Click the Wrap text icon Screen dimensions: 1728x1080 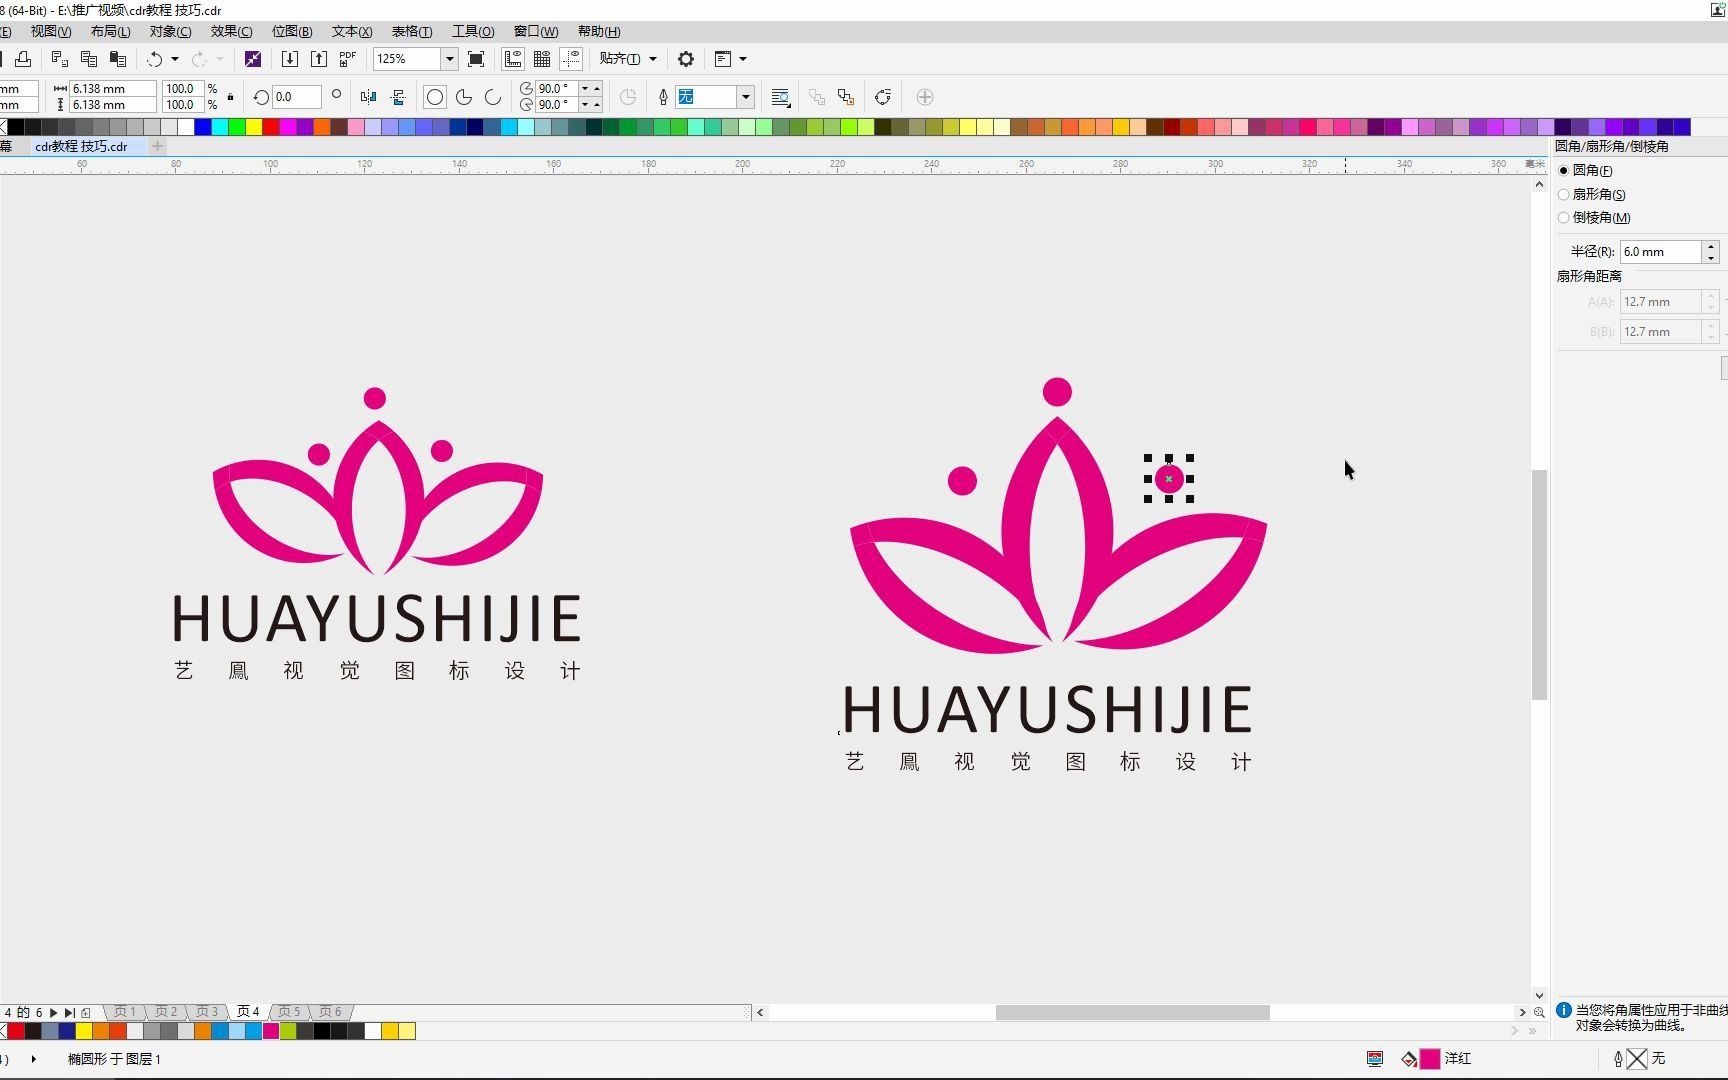tap(781, 97)
